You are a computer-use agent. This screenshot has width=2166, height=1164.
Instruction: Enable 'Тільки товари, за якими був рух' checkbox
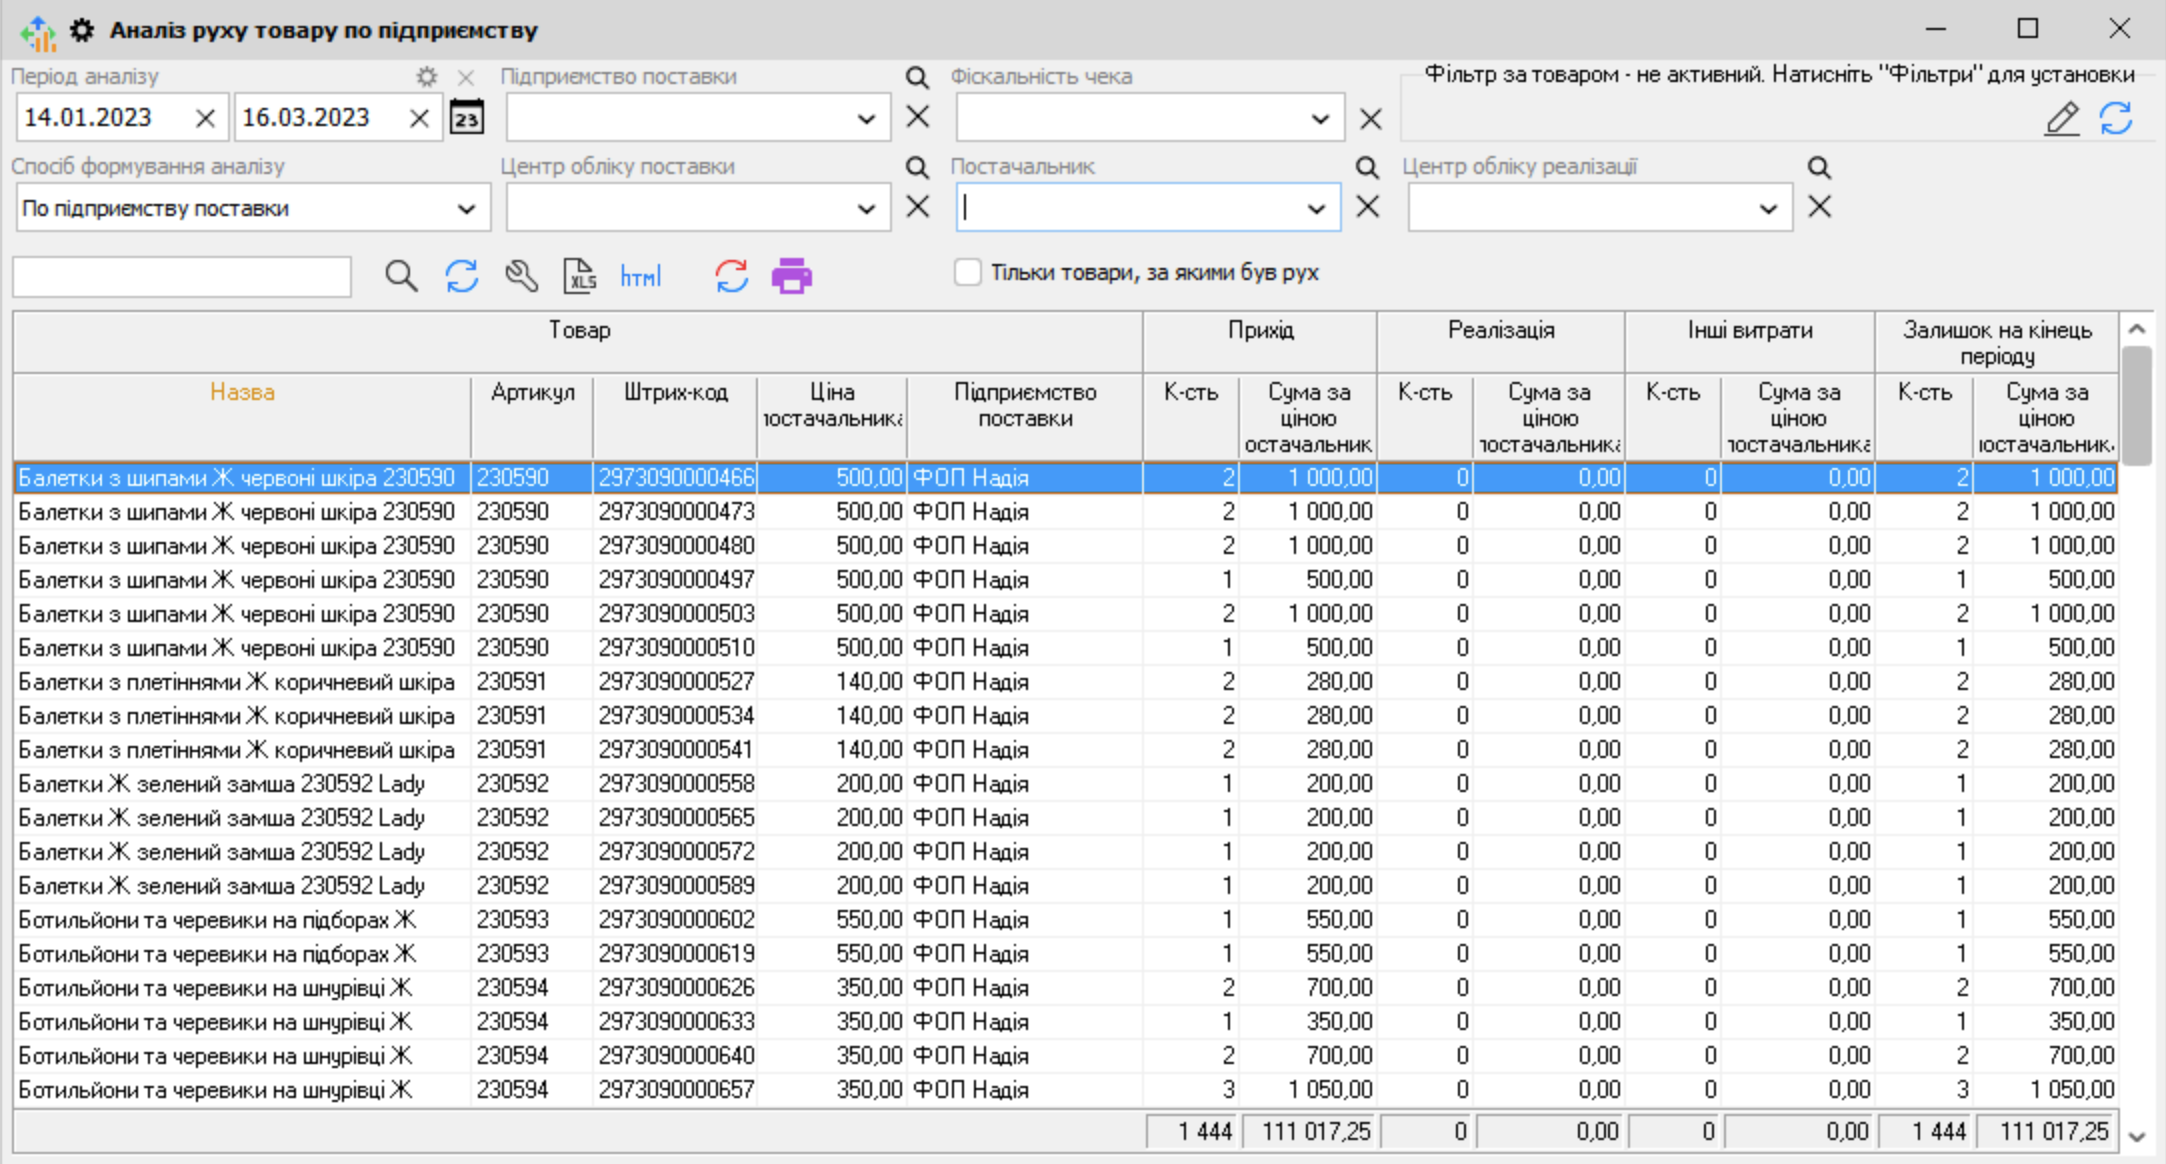coord(967,272)
